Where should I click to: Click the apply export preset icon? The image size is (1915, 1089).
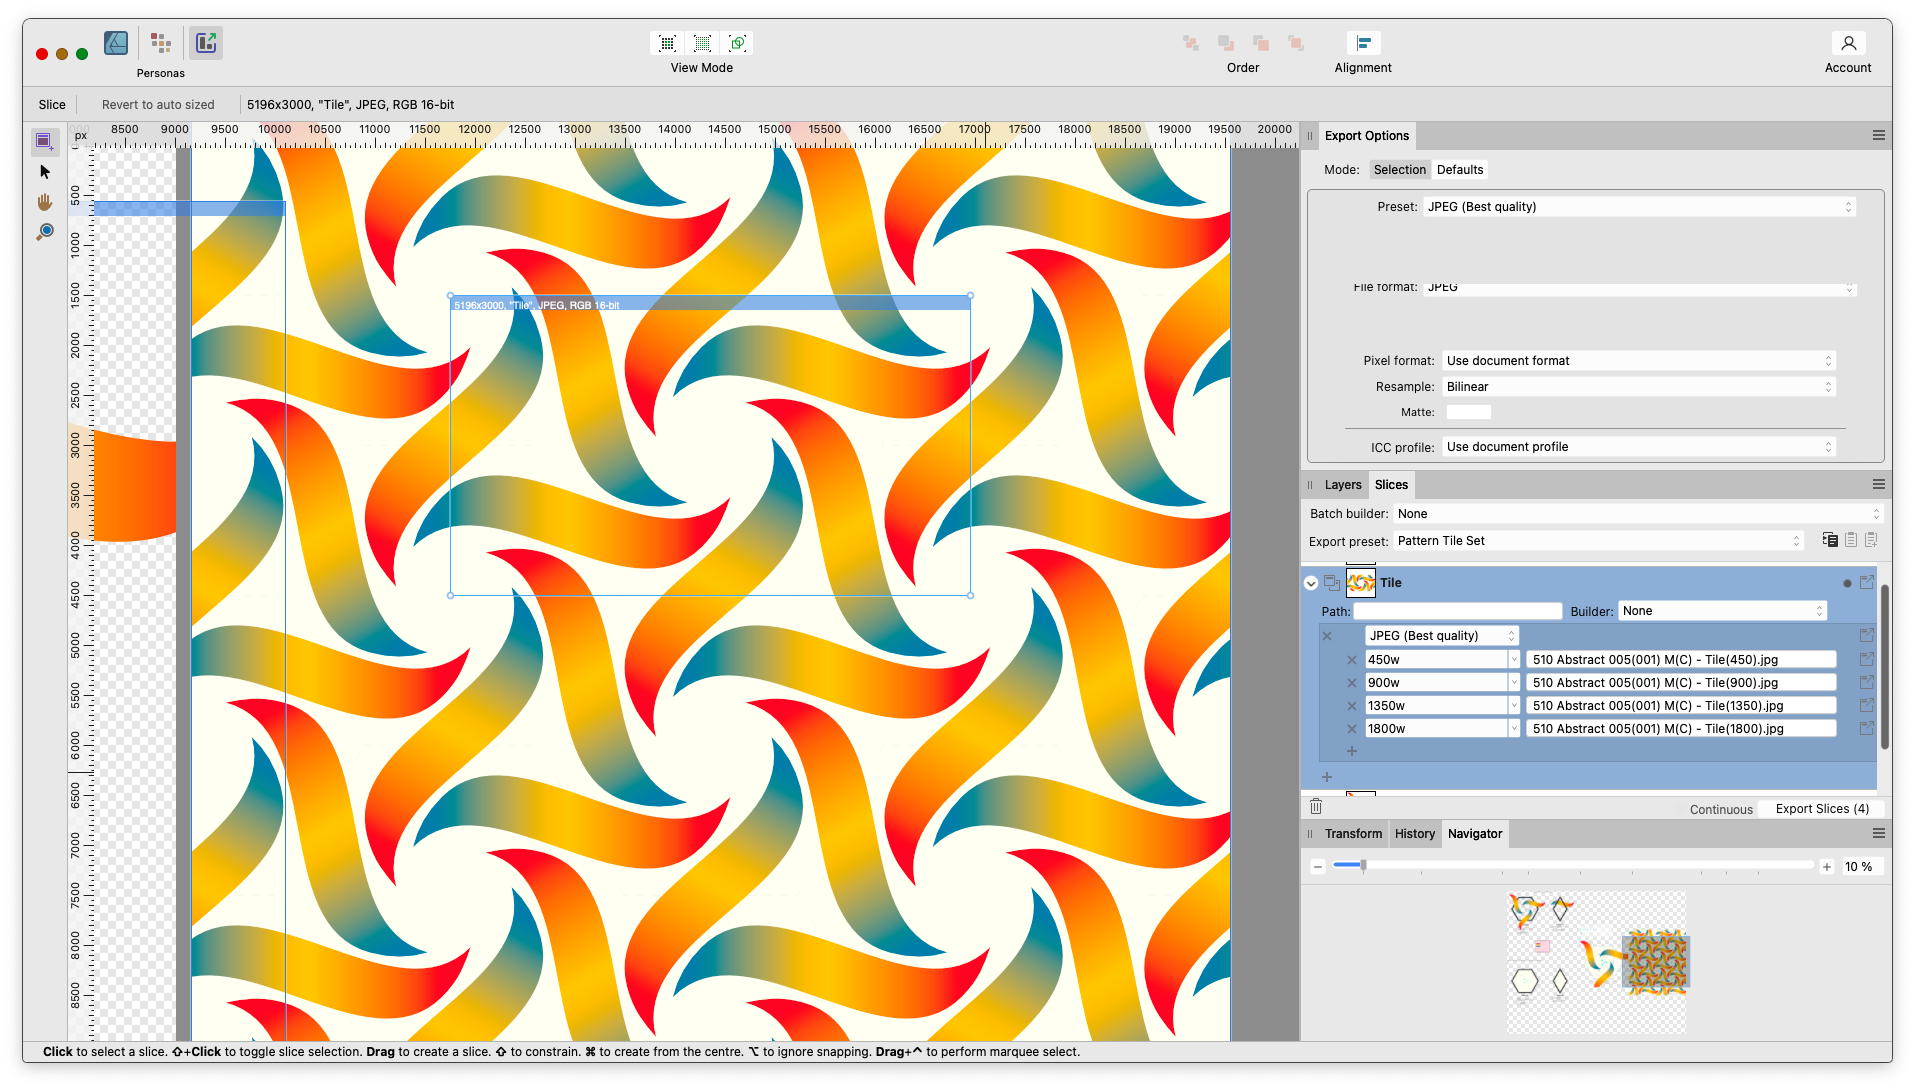coord(1830,540)
